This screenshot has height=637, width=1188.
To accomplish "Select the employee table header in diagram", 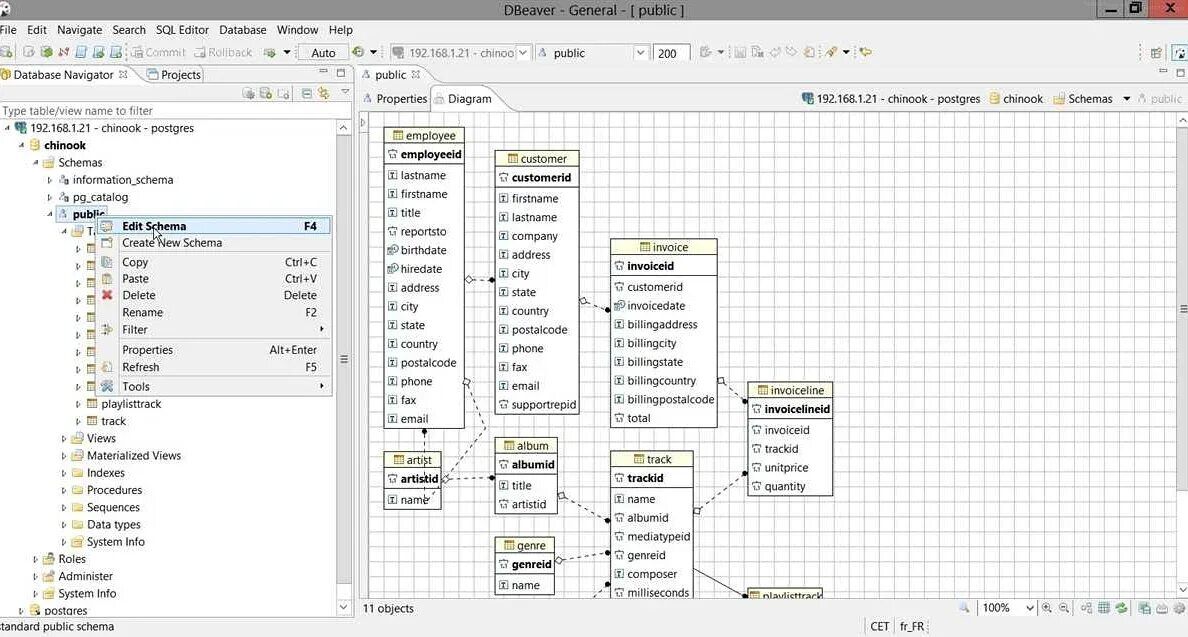I will [424, 136].
